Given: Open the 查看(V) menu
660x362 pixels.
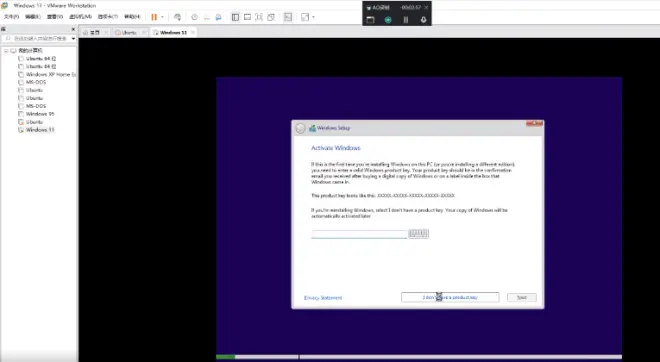Looking at the screenshot, I should (55, 17).
